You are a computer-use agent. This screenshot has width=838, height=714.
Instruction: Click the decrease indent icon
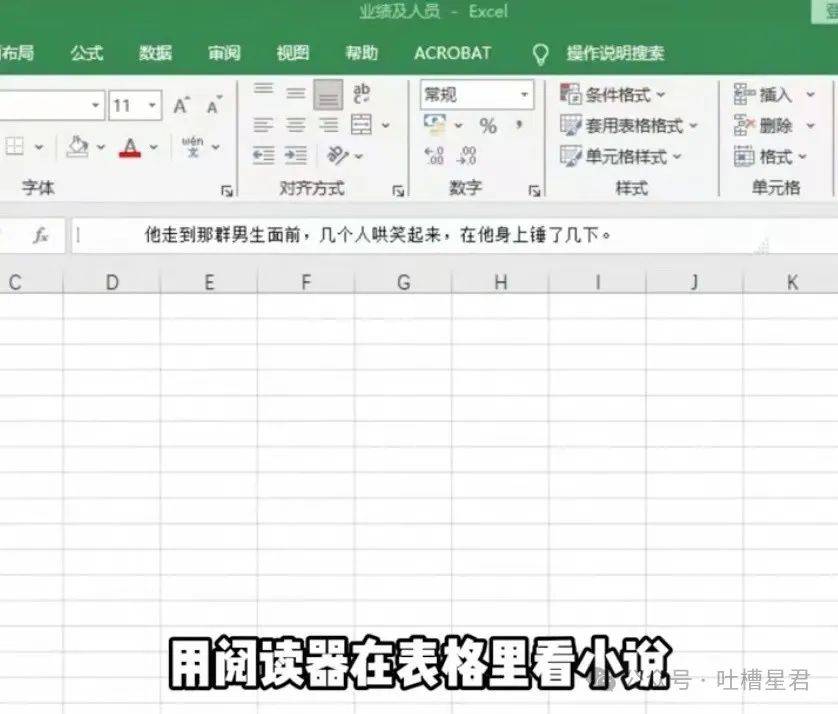coord(263,156)
